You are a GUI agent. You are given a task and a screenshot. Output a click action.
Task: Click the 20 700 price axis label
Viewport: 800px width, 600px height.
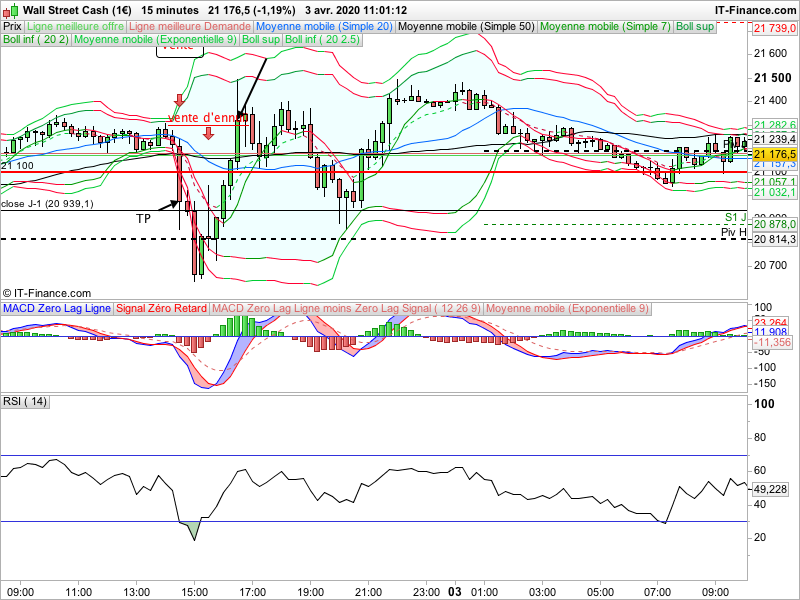(770, 265)
